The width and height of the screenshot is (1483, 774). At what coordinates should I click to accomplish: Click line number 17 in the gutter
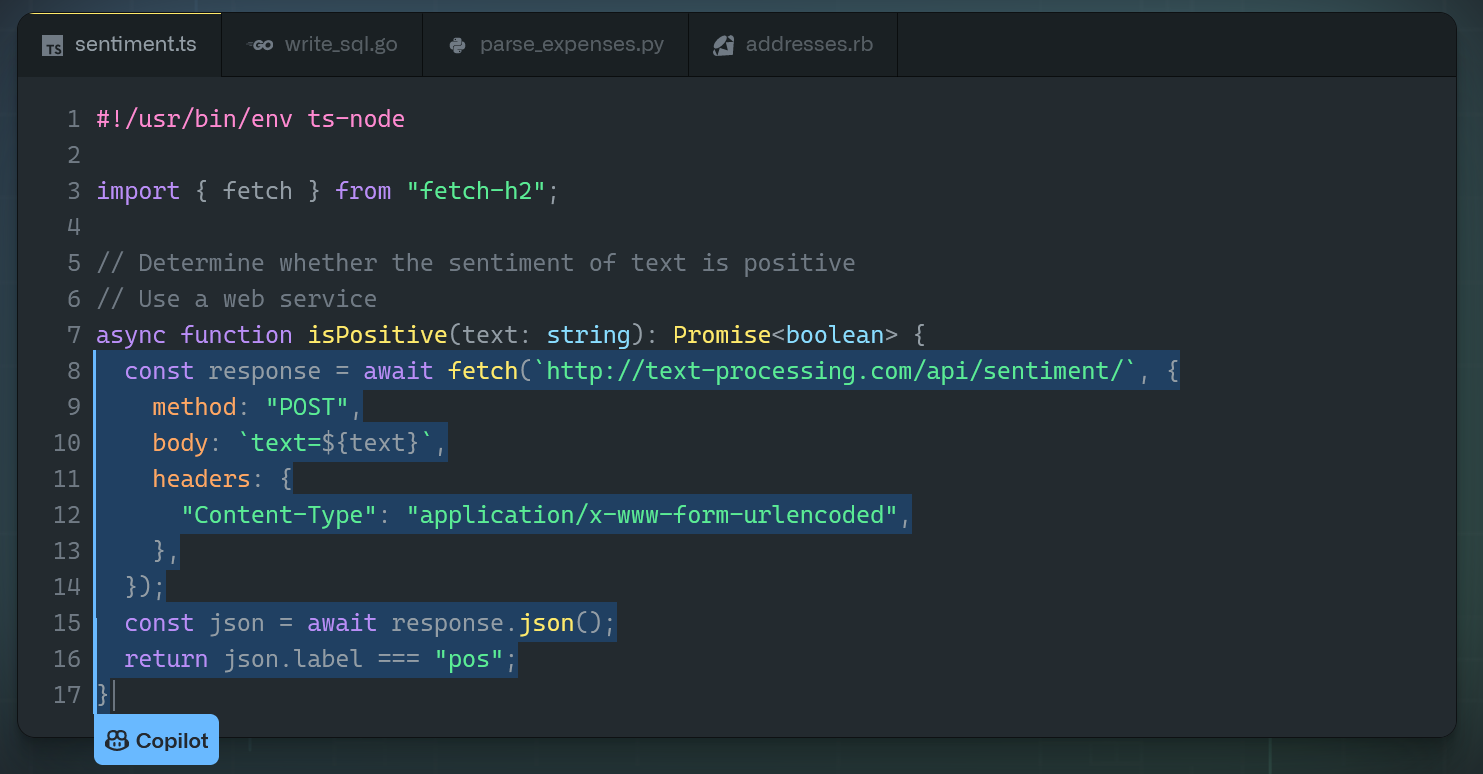[x=67, y=694]
